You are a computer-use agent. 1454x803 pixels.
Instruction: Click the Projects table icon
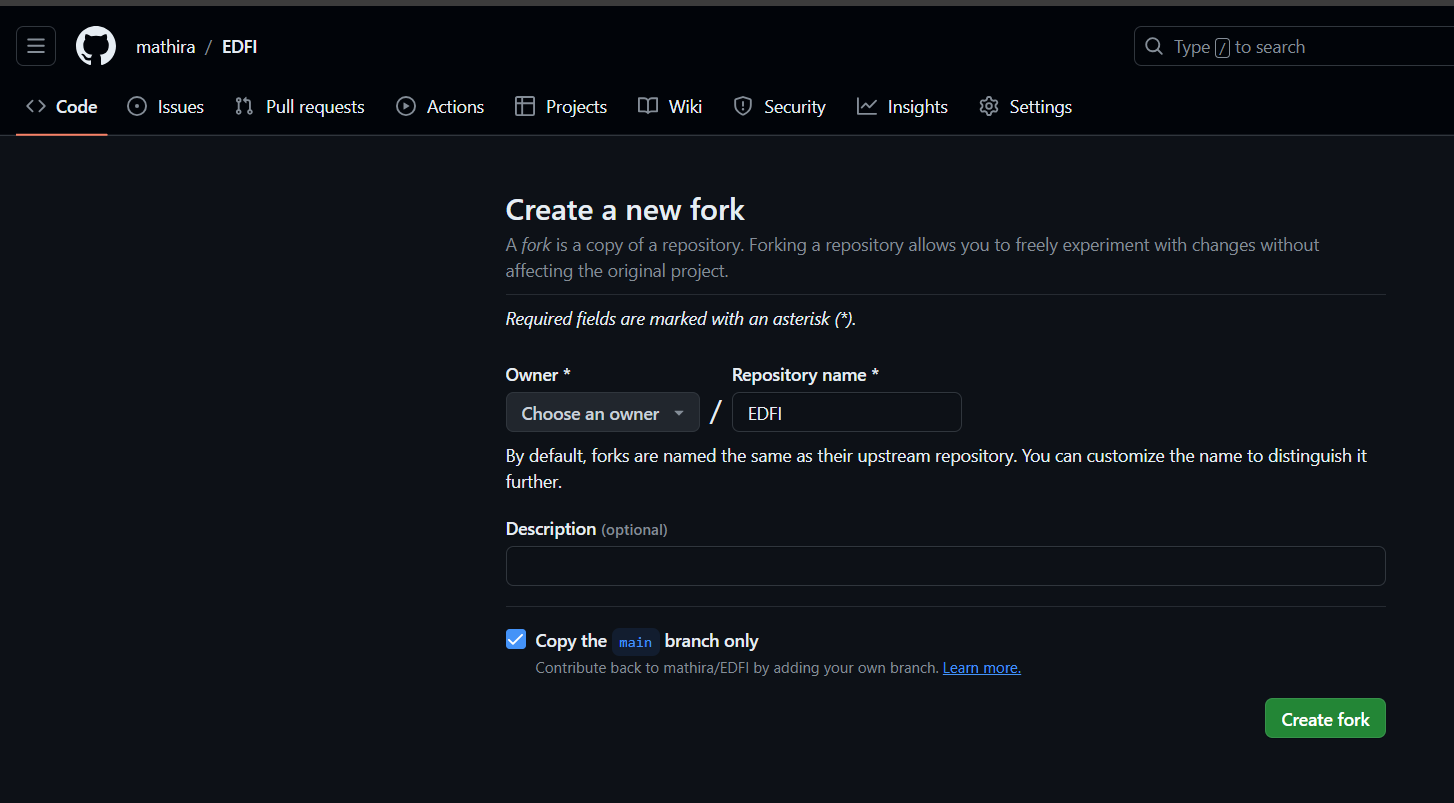pyautogui.click(x=525, y=107)
